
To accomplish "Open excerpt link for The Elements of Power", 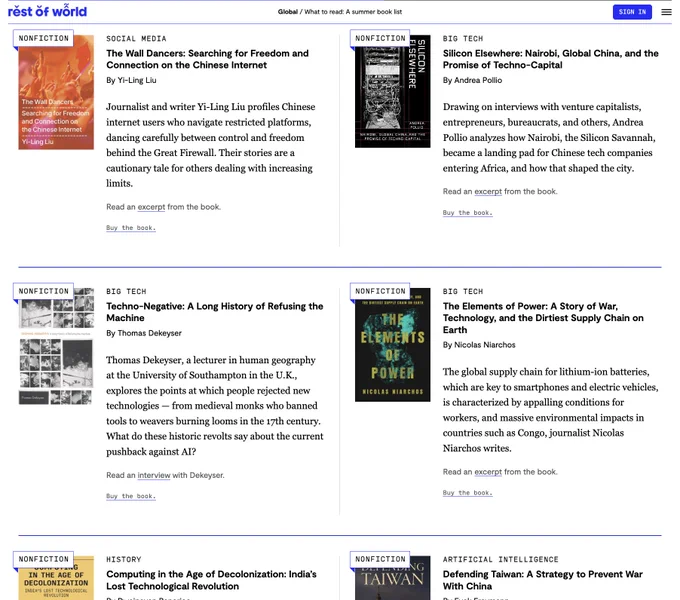I will 488,472.
